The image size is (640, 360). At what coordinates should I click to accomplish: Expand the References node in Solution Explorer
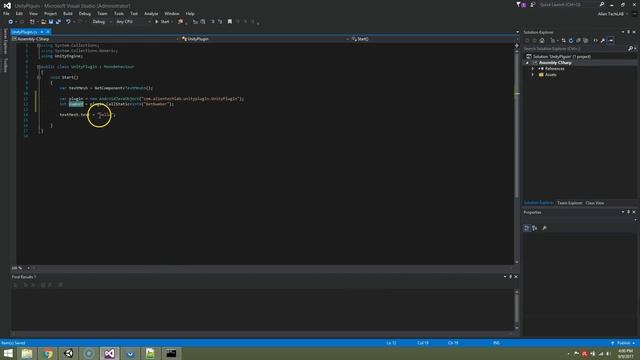point(533,69)
